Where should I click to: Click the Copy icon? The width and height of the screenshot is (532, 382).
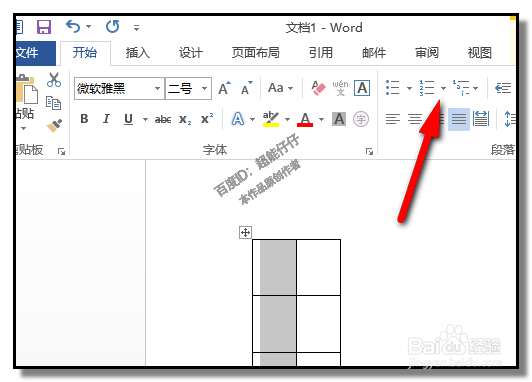(x=53, y=103)
